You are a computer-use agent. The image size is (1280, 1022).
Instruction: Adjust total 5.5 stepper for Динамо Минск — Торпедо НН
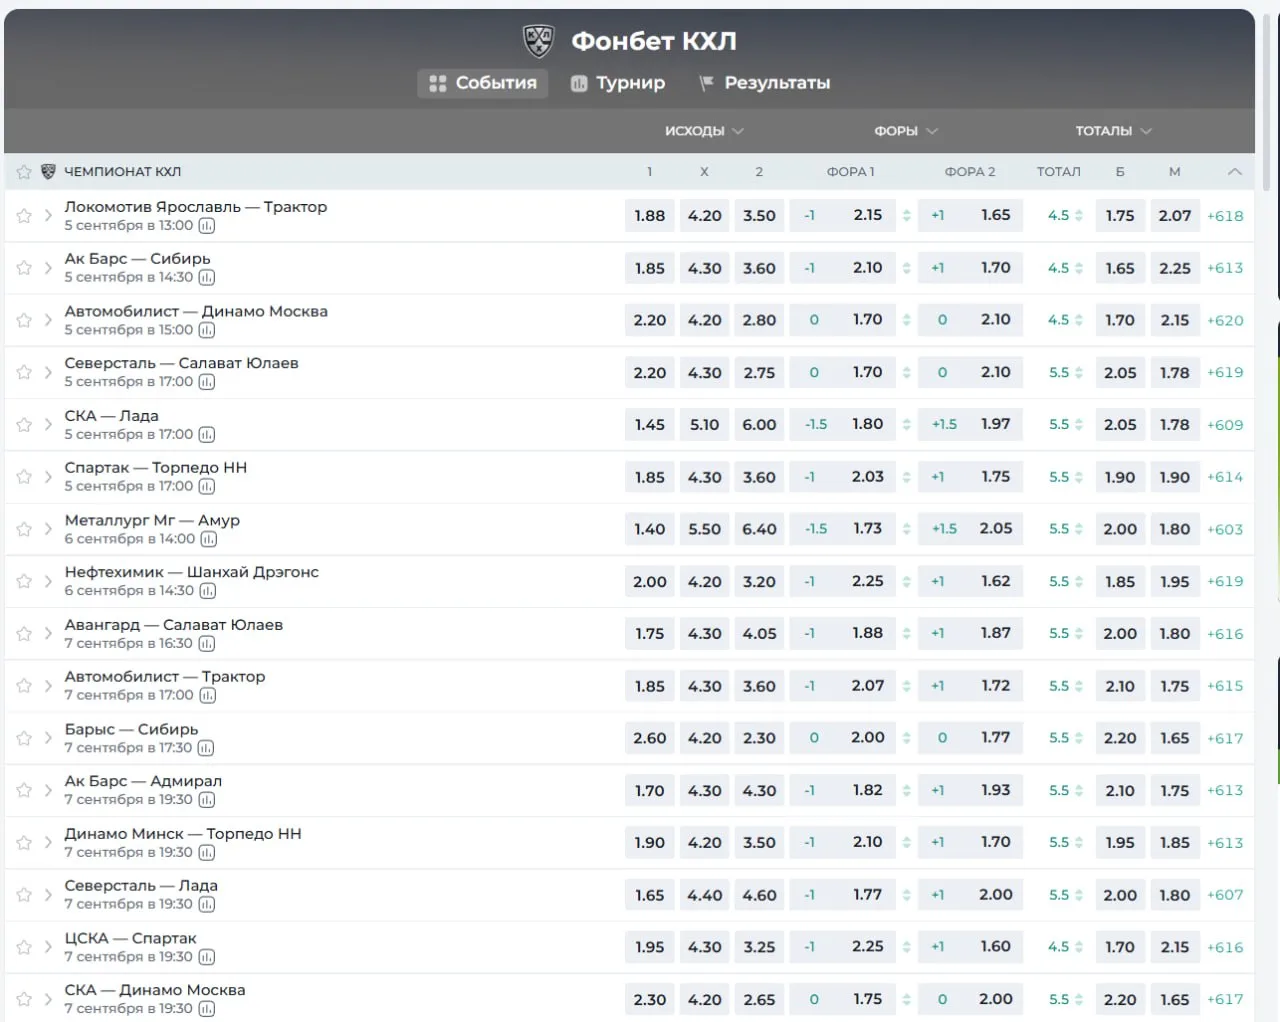pos(1079,843)
